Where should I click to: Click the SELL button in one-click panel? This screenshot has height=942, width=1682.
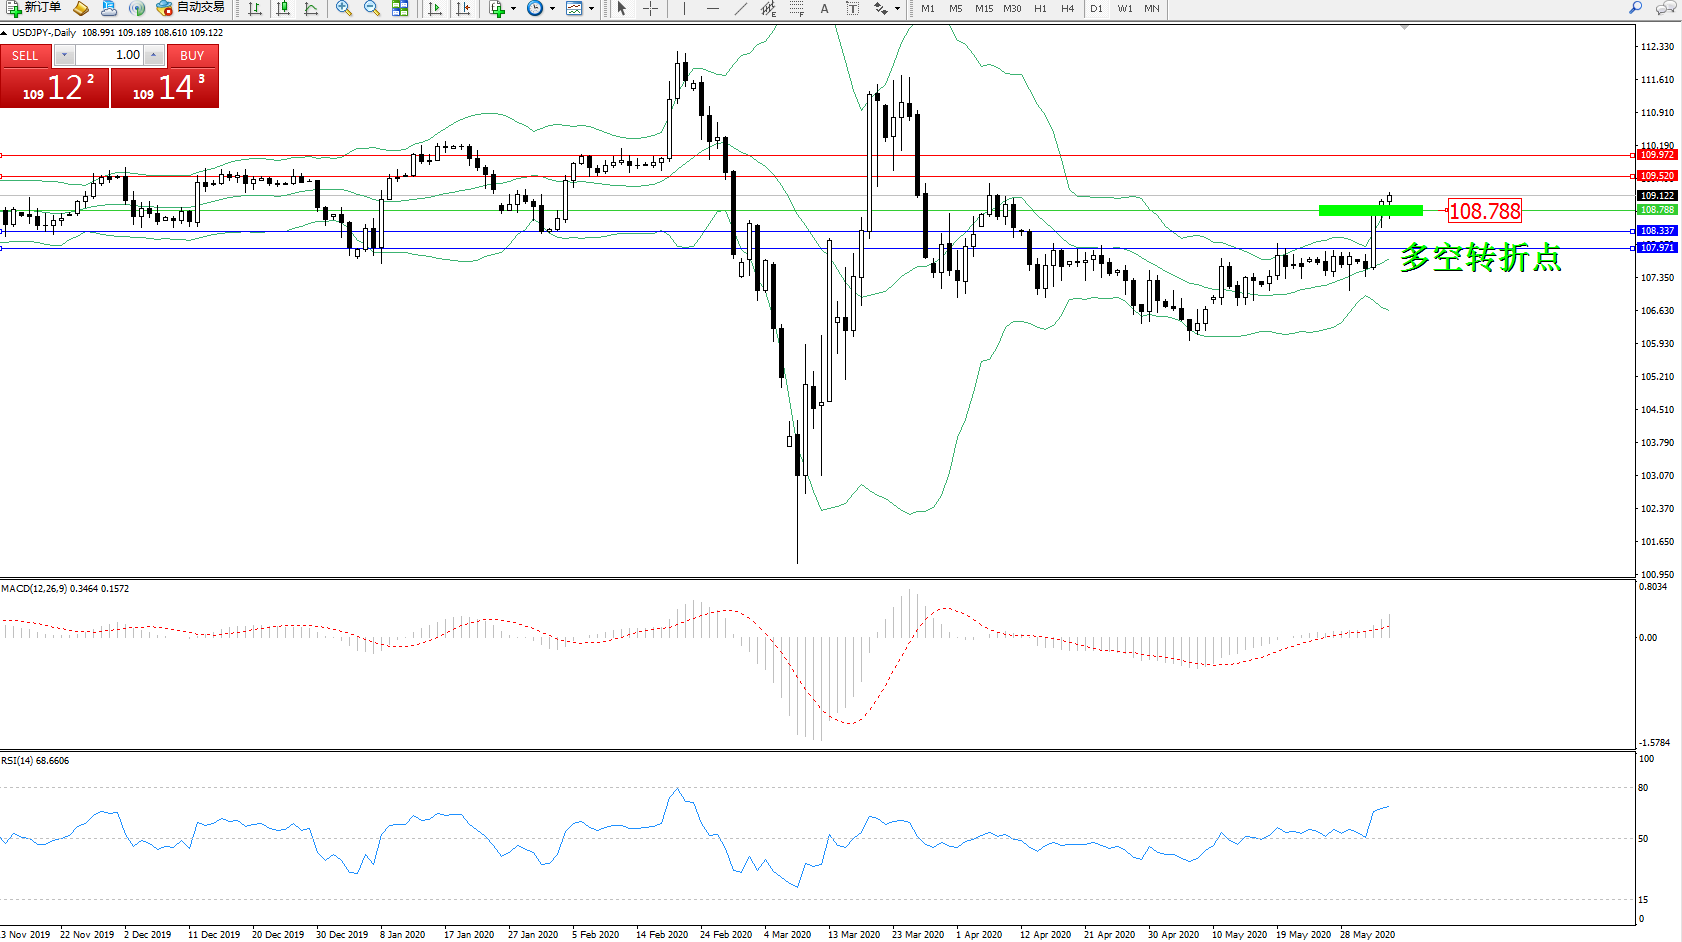[x=26, y=56]
